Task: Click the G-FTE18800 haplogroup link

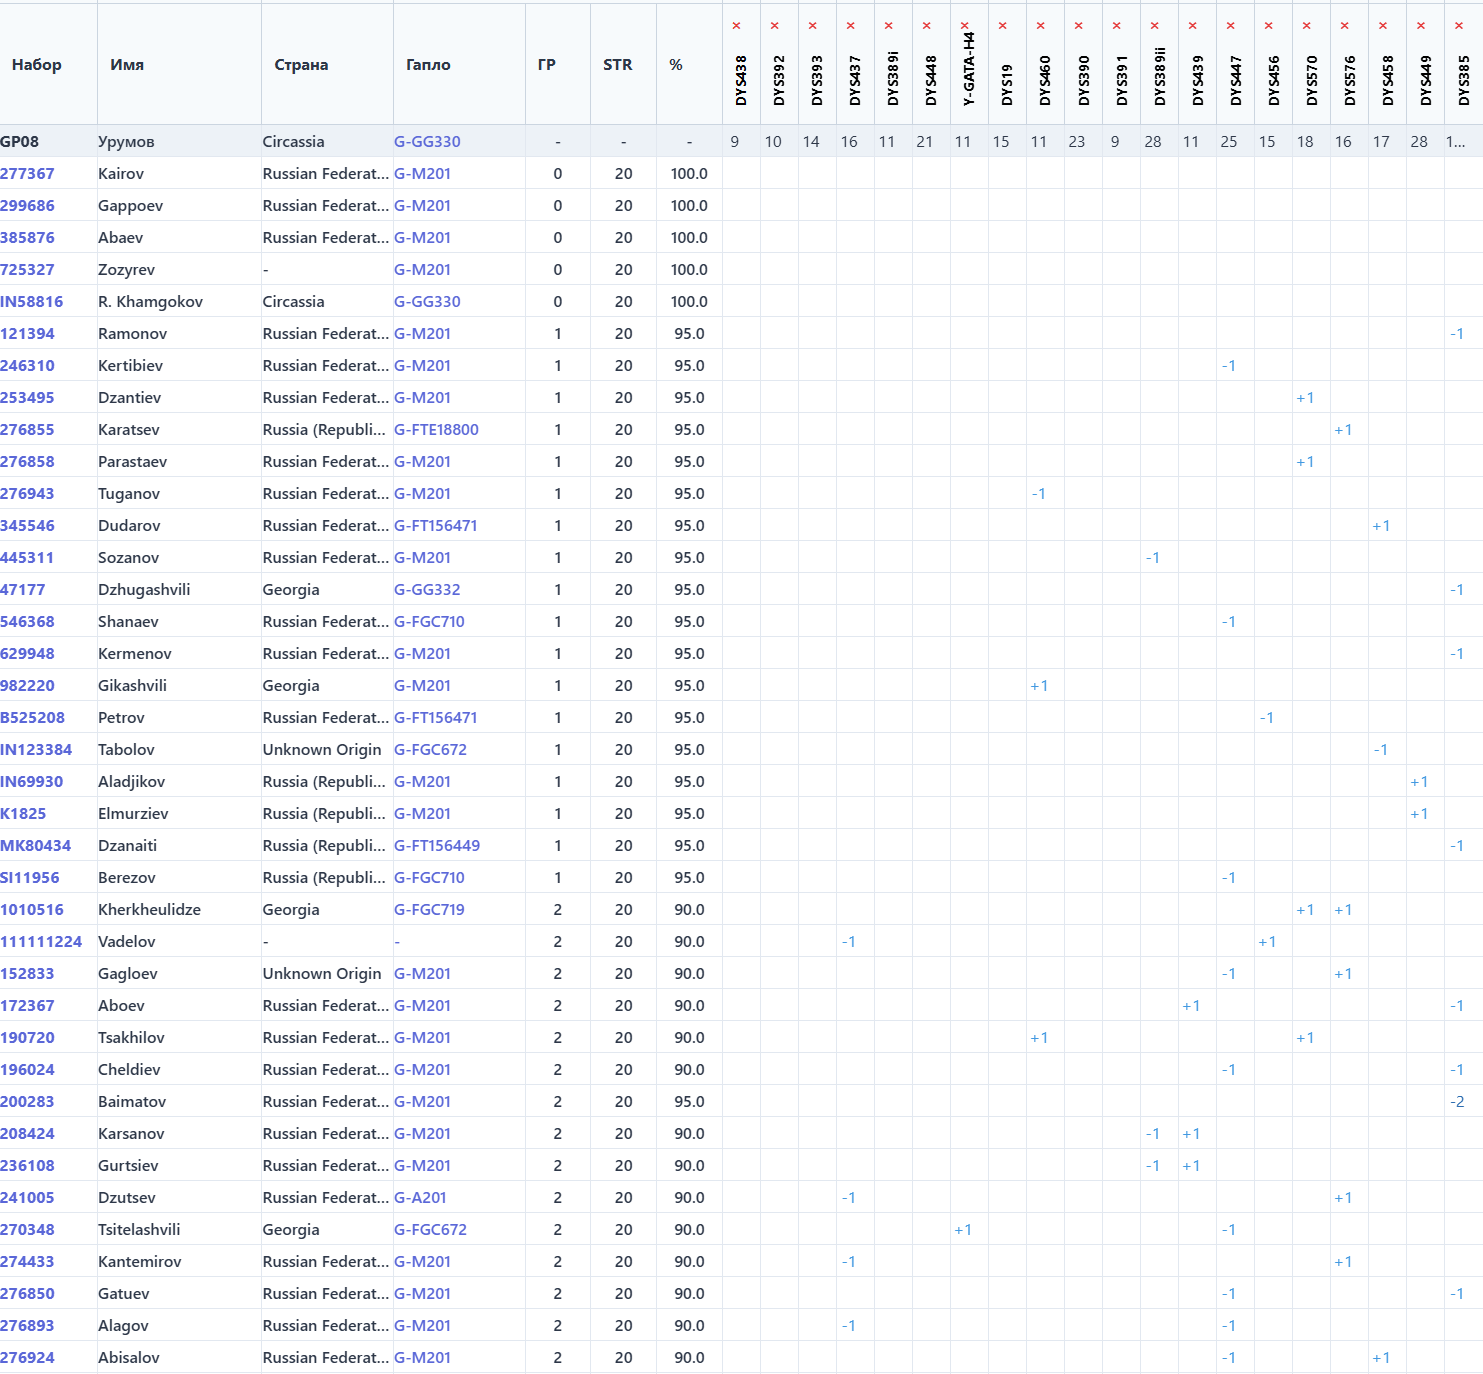Action: tap(436, 430)
